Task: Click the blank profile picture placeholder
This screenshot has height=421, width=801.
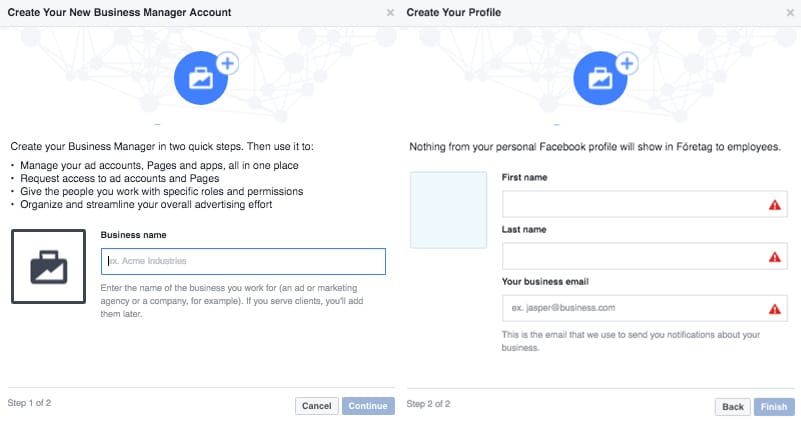Action: pos(448,210)
